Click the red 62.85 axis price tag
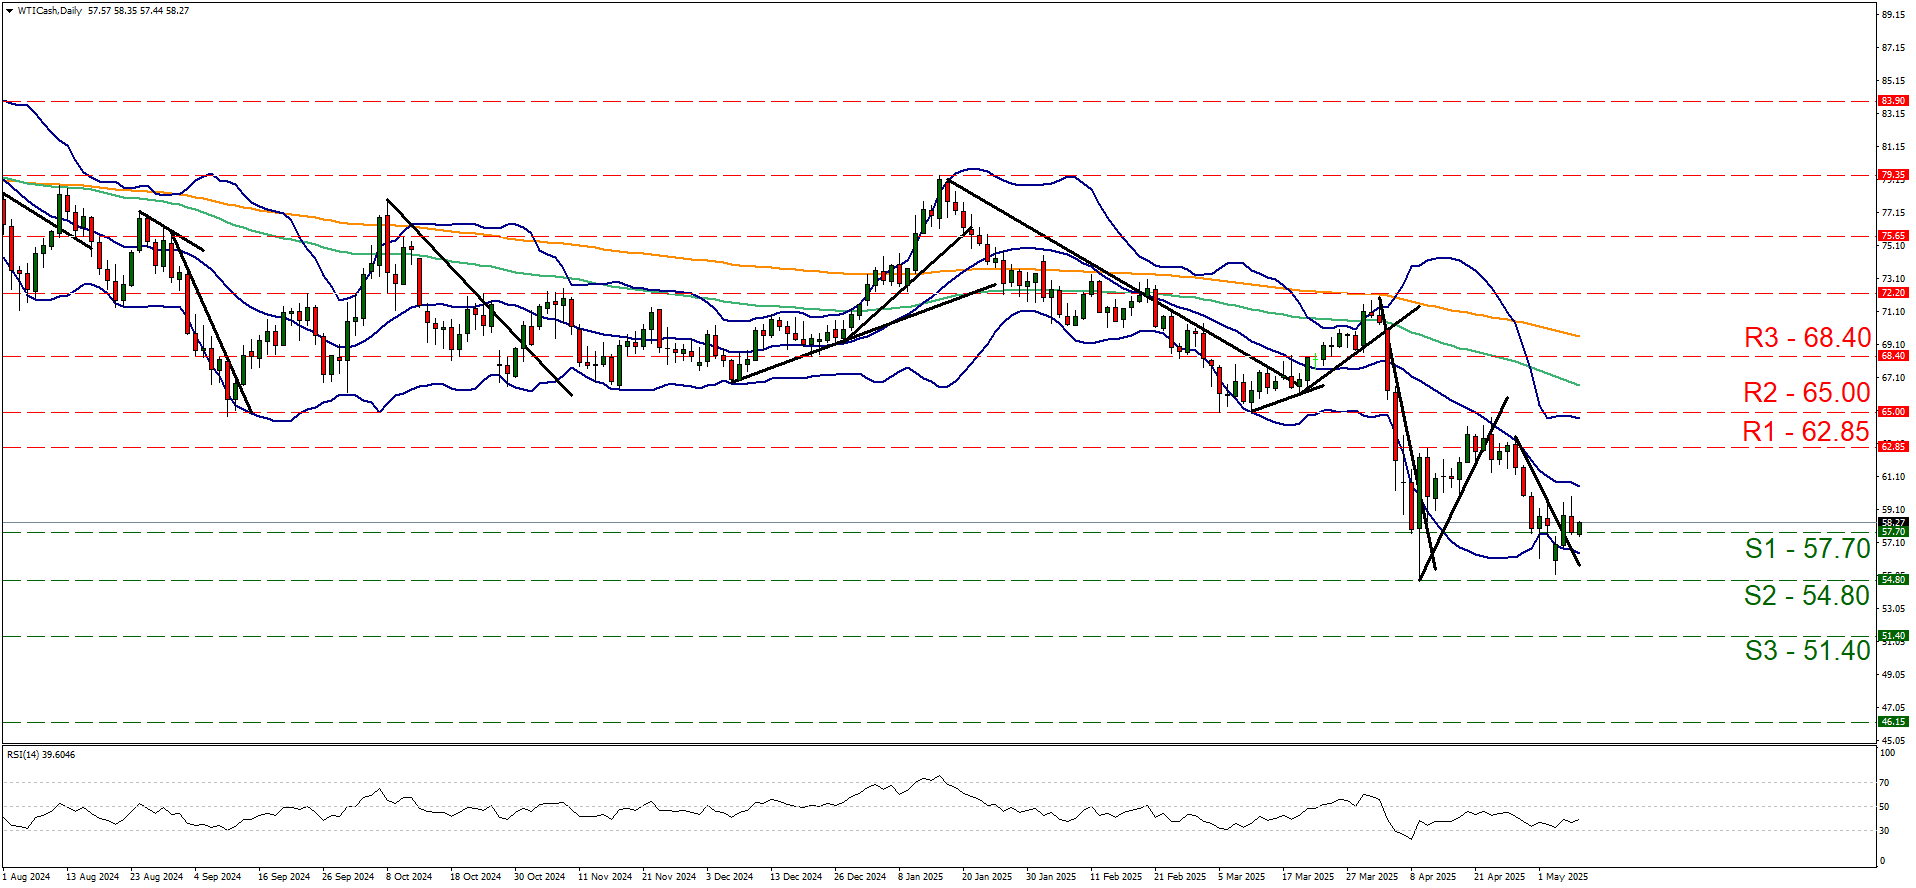 [x=1892, y=447]
